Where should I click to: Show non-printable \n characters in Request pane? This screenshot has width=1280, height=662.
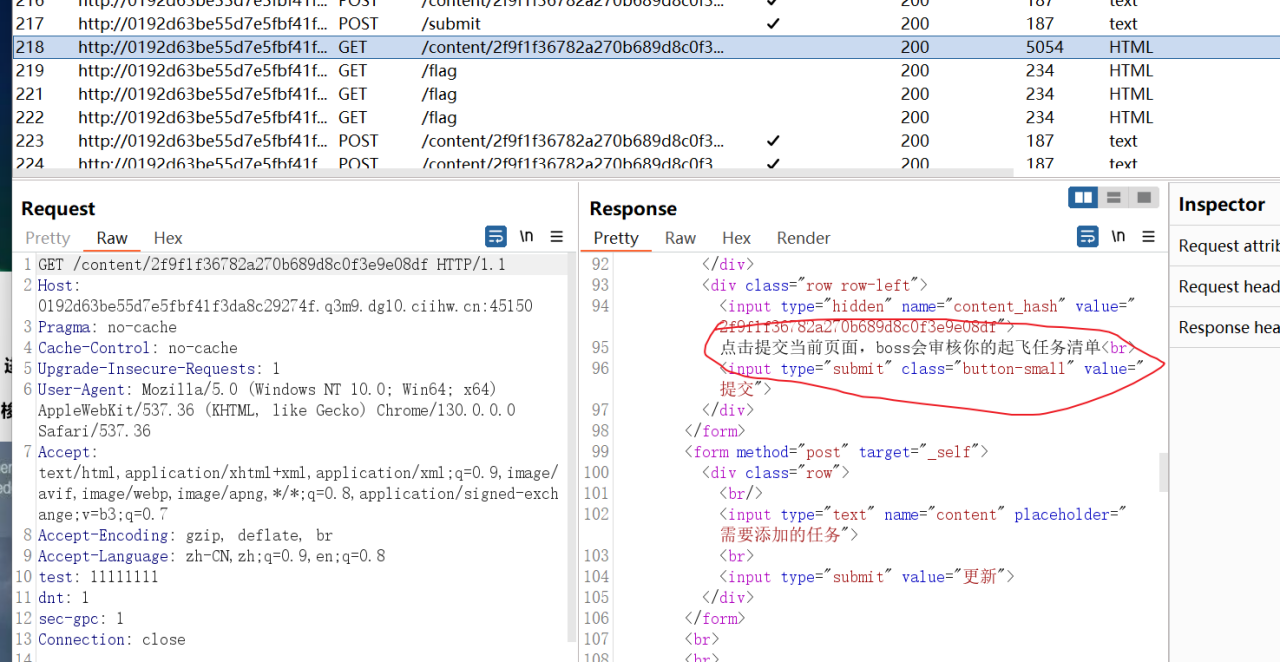(x=526, y=237)
